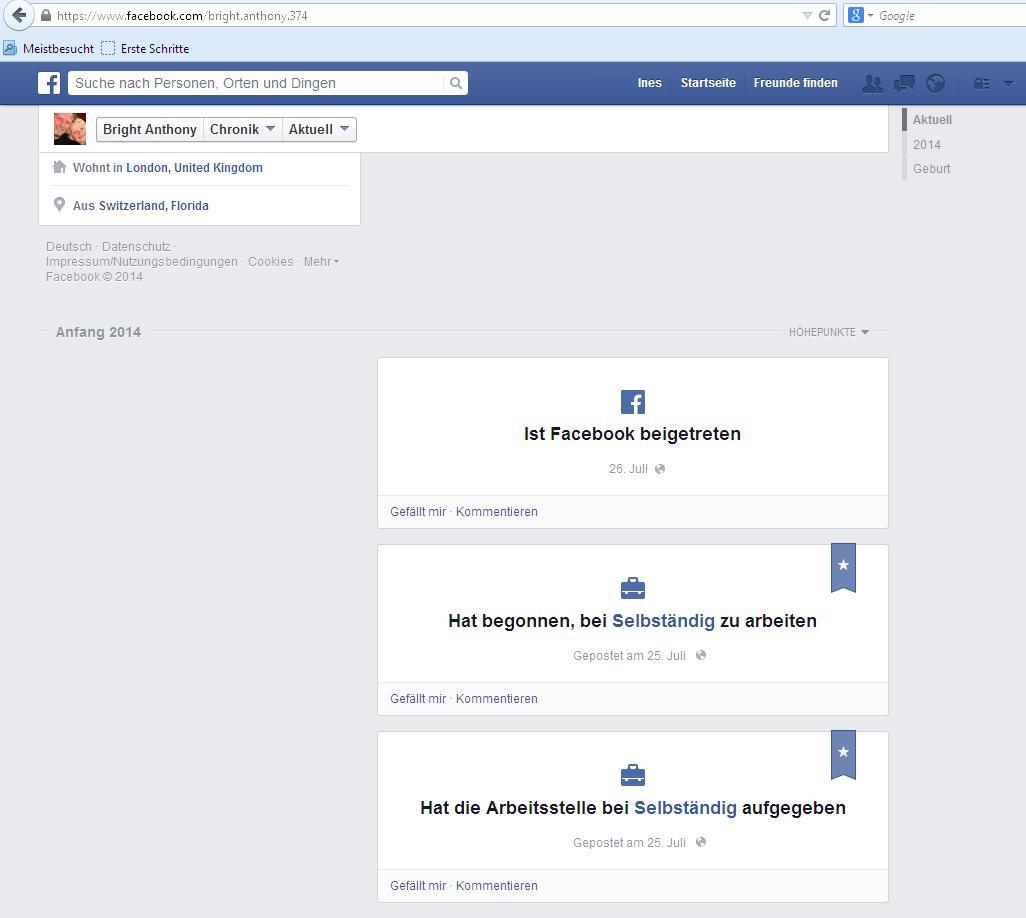Click the browser back arrow button

(18, 15)
